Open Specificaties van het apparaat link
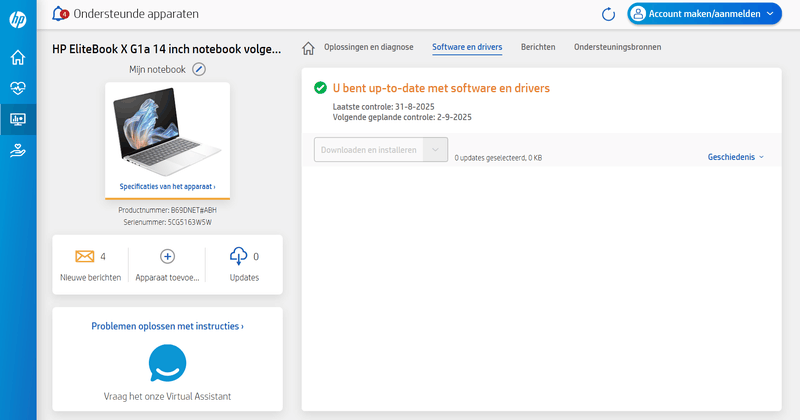This screenshot has height=420, width=800. point(167,186)
